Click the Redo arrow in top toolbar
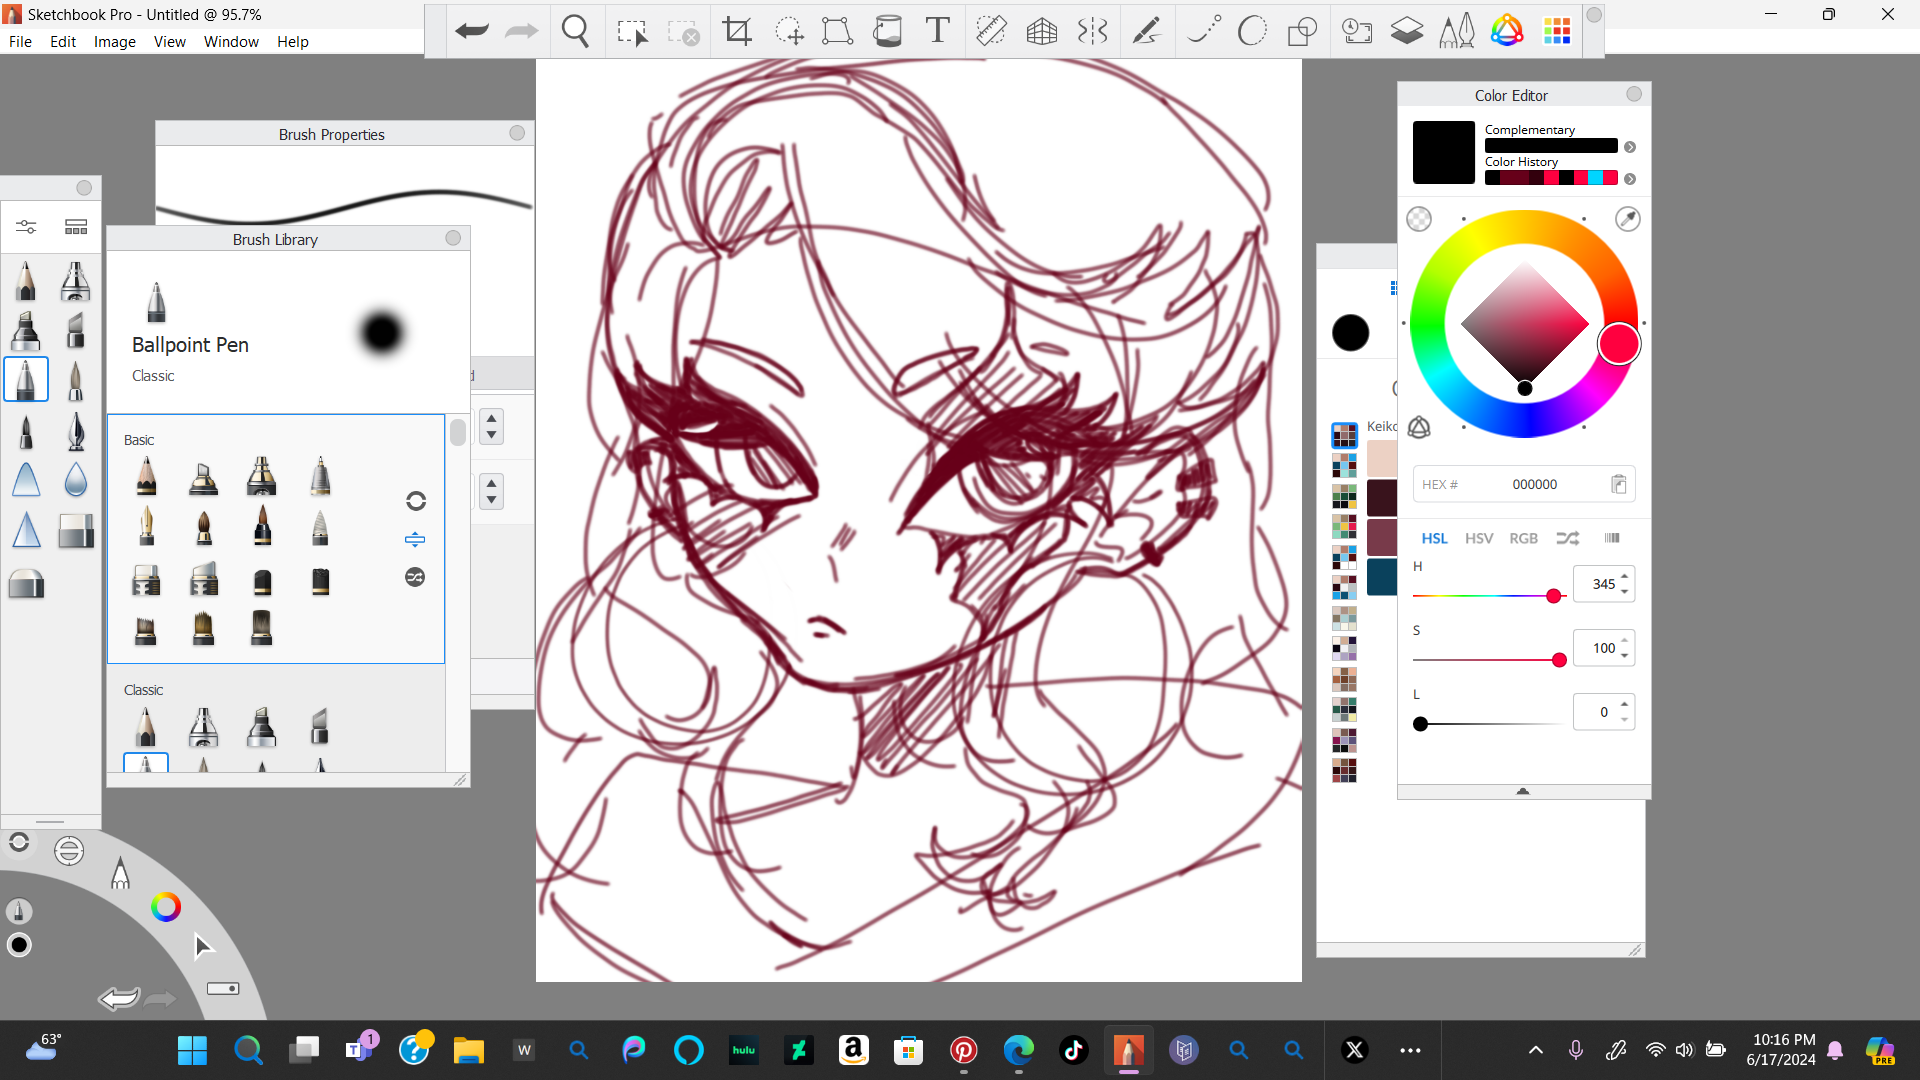1920x1080 pixels. (x=521, y=31)
